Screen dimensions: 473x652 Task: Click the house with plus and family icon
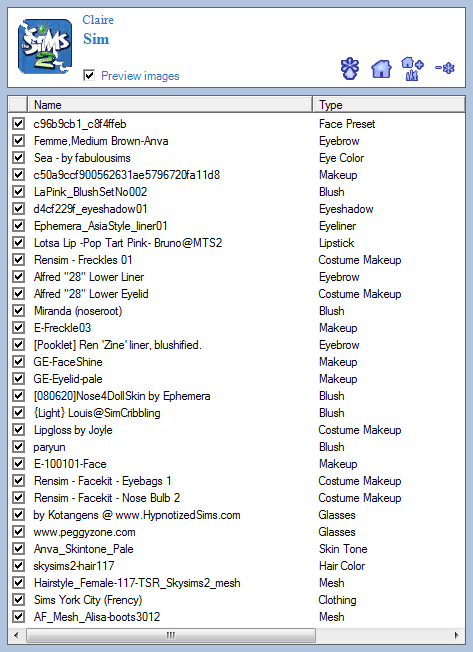pyautogui.click(x=412, y=69)
